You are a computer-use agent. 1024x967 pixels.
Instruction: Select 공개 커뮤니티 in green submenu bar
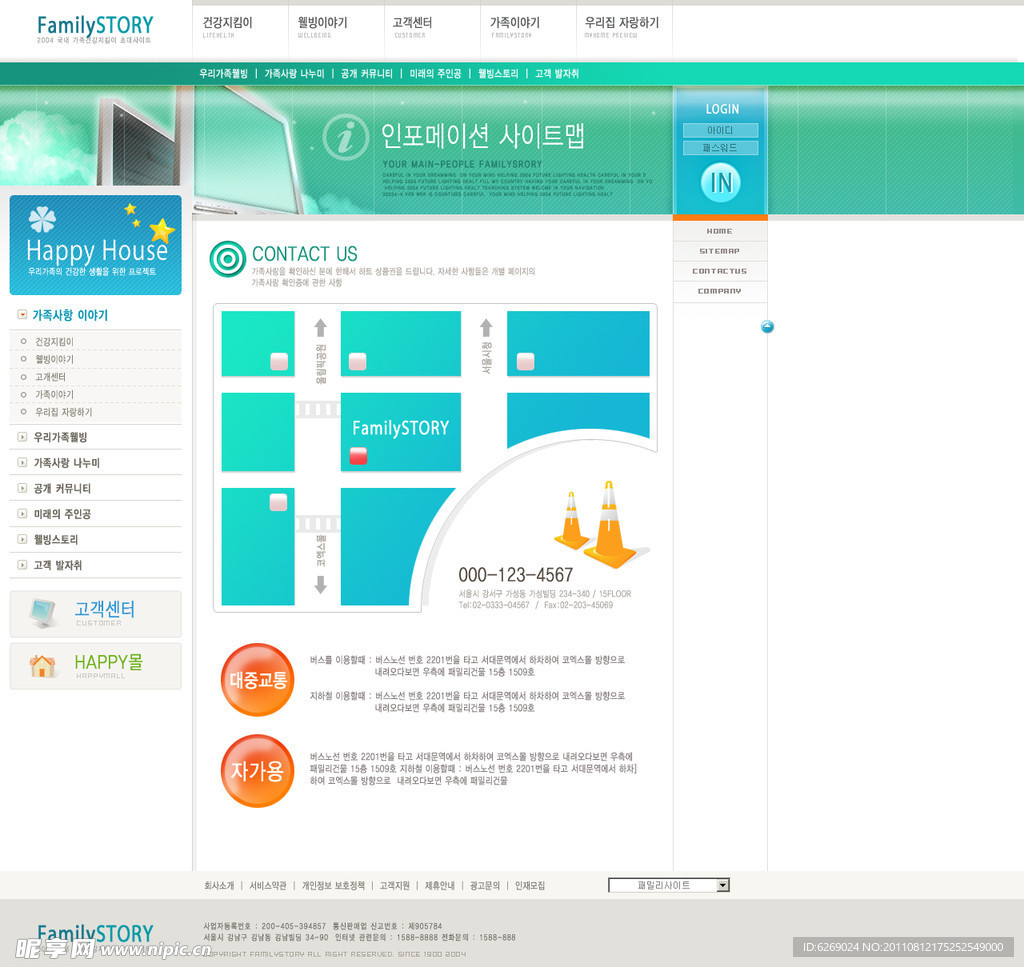(366, 74)
